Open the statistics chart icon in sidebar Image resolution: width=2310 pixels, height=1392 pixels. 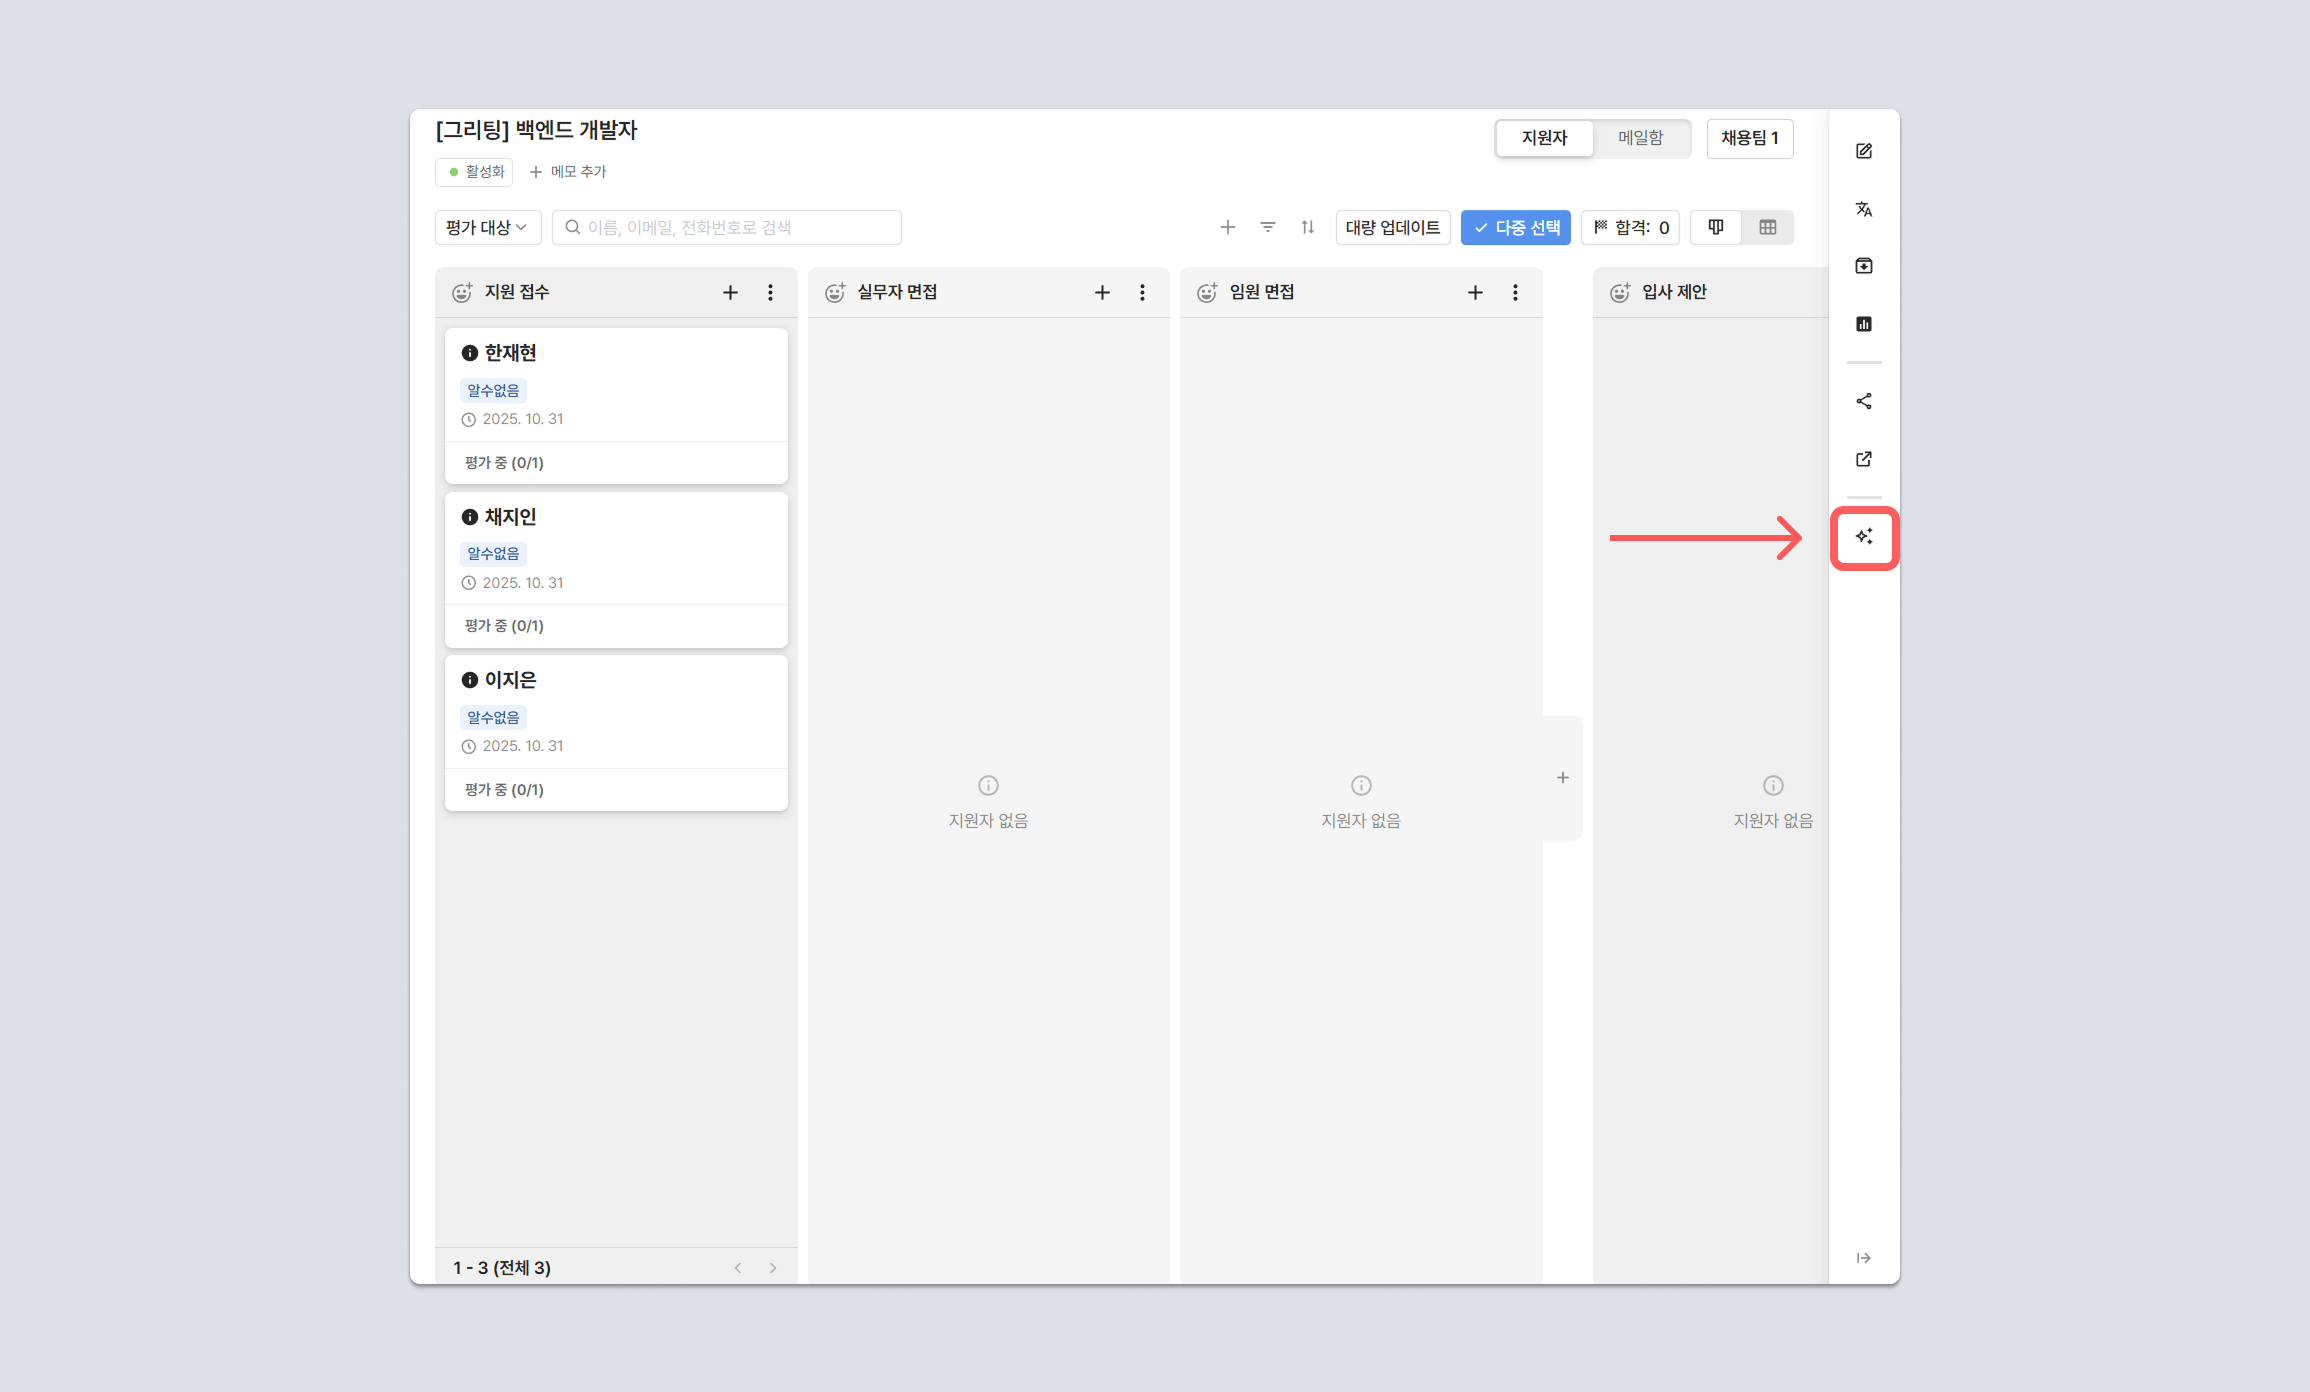click(1864, 324)
